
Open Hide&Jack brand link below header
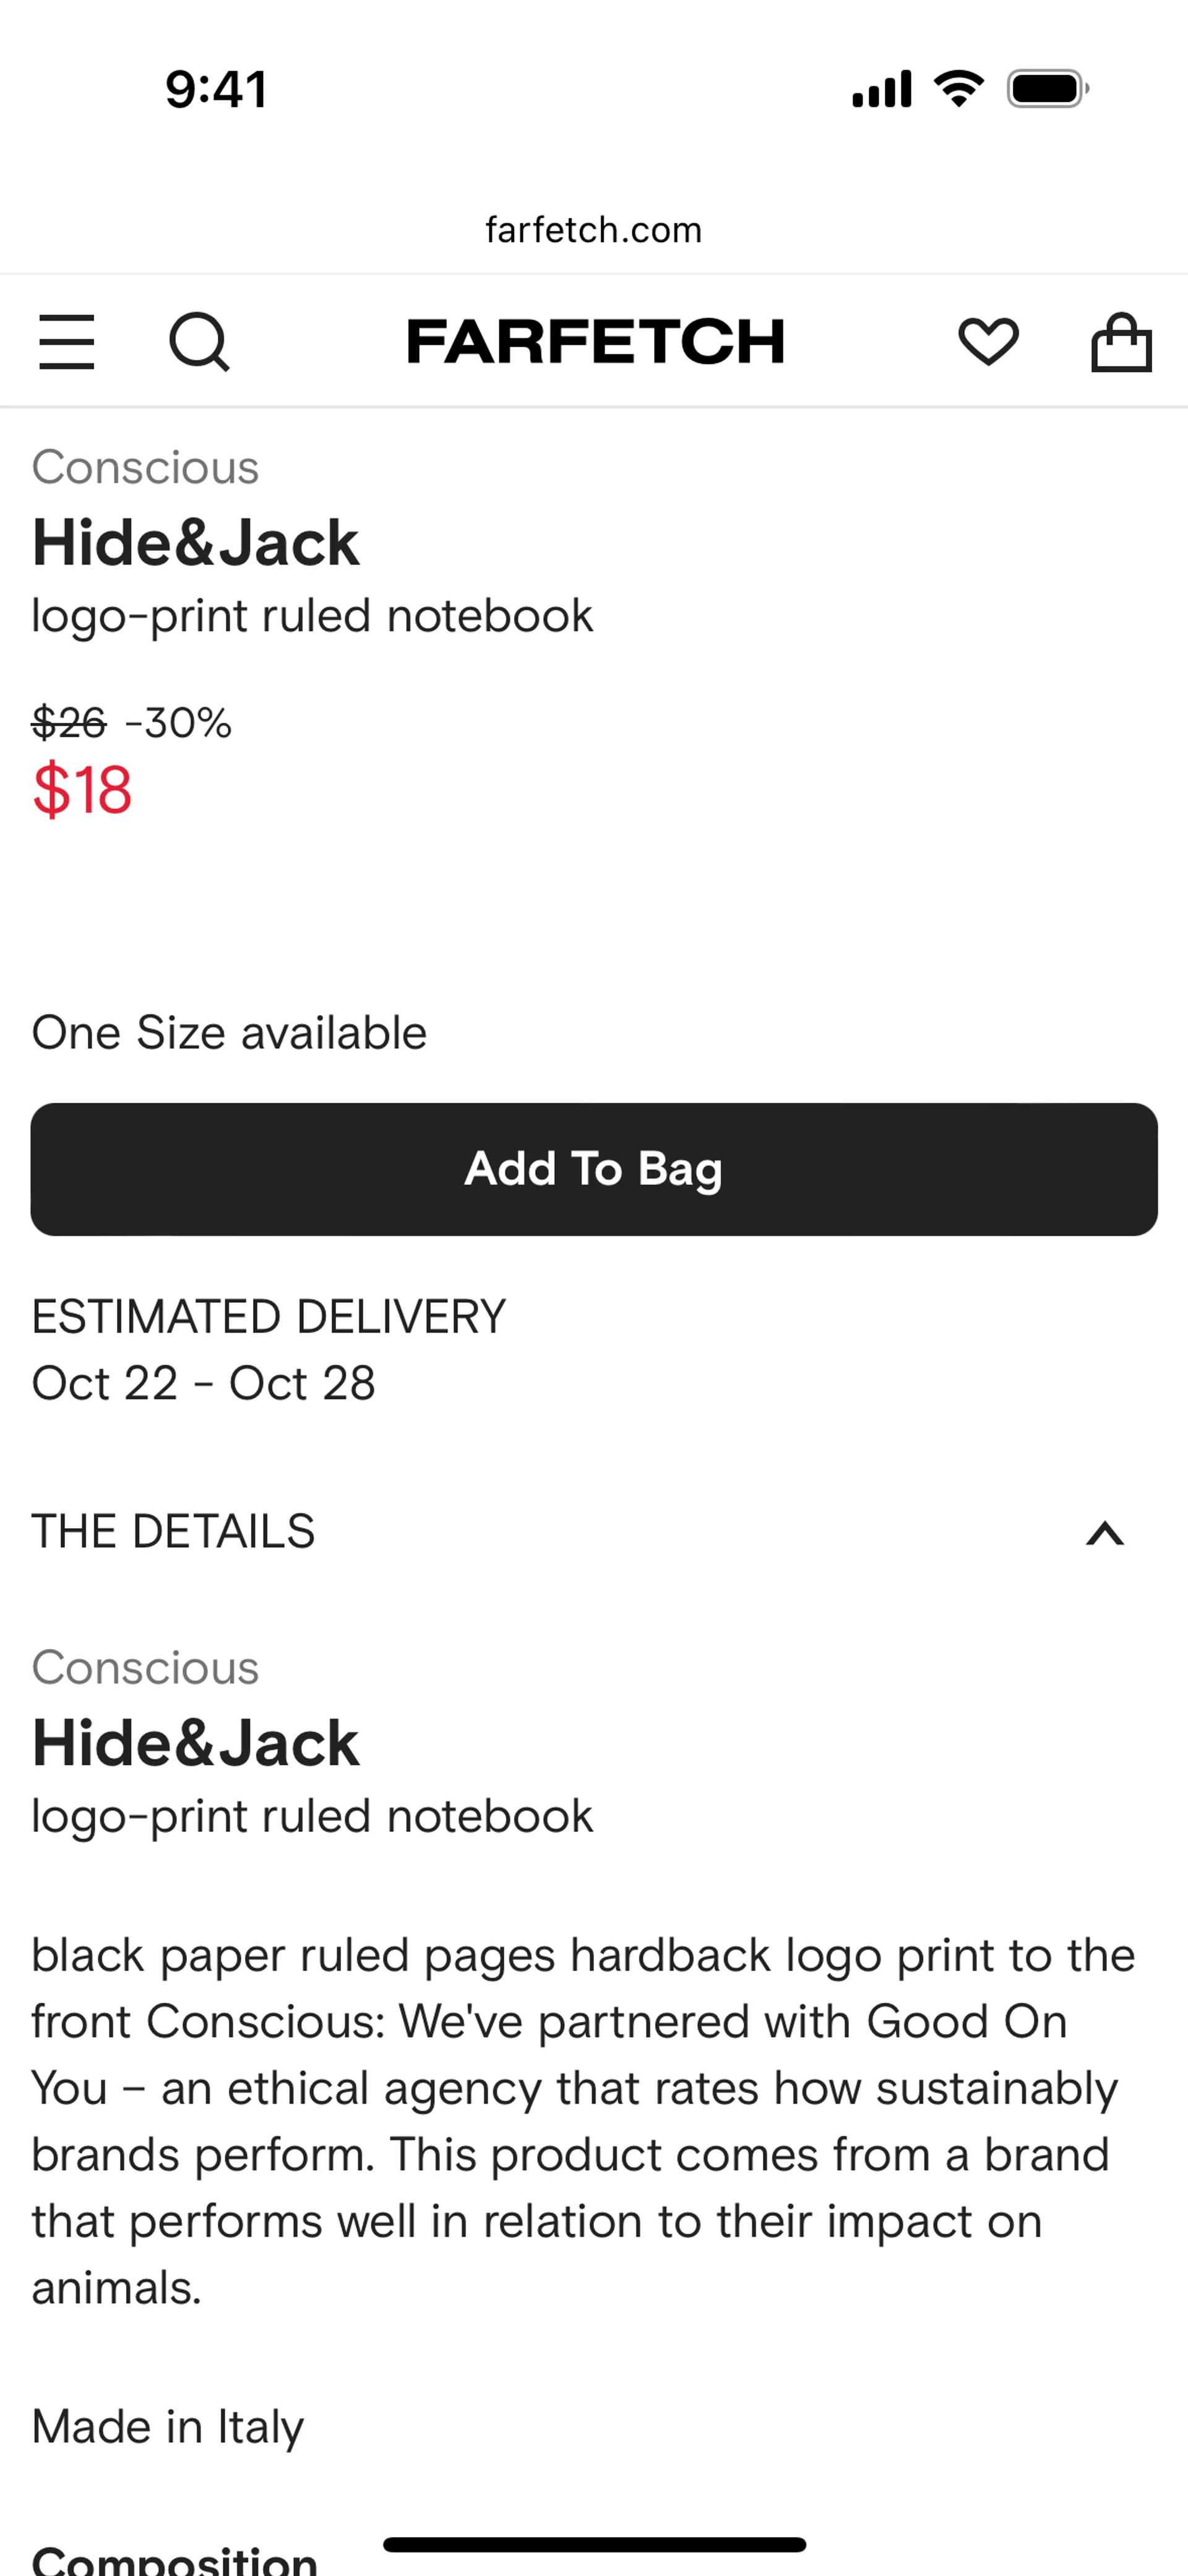click(x=195, y=543)
